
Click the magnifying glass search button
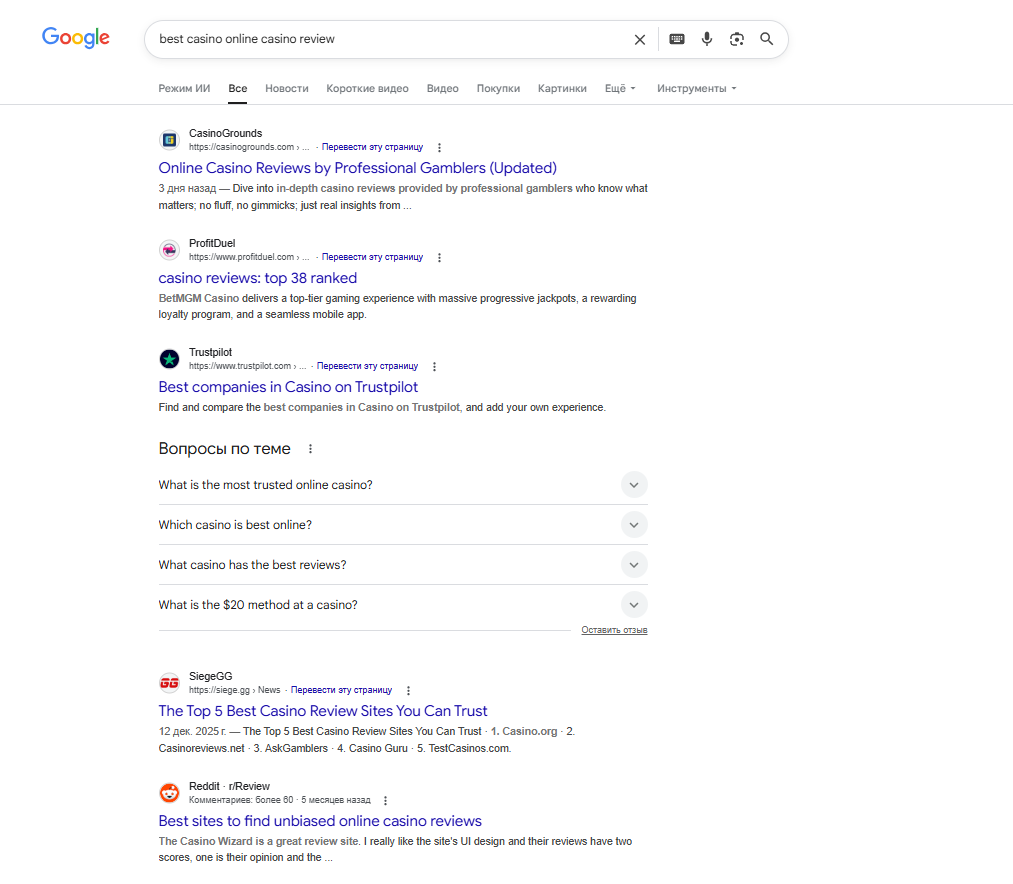[x=766, y=39]
